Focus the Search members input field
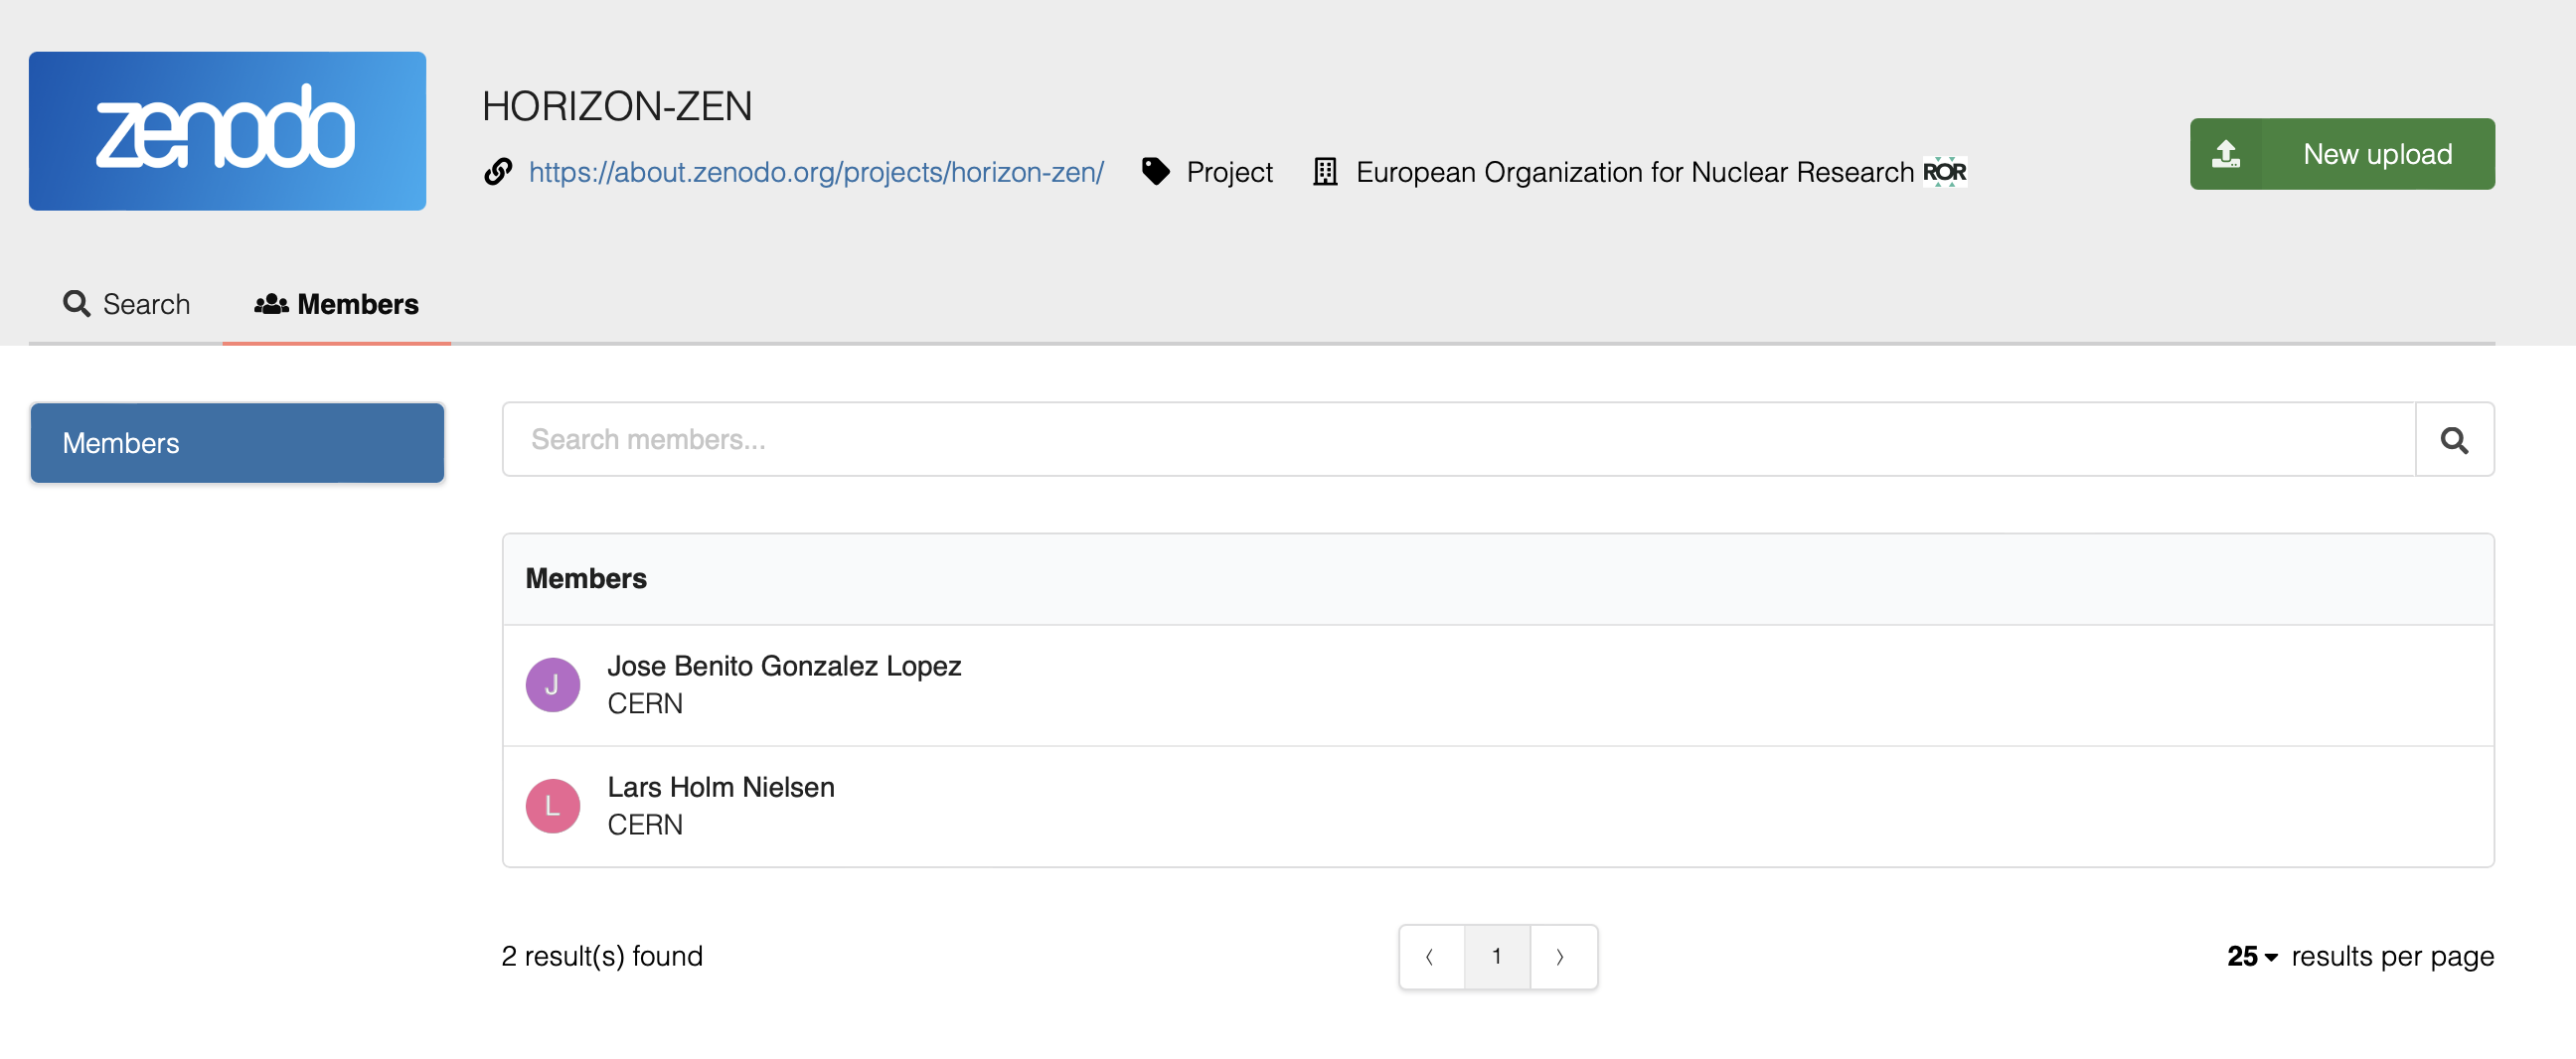 tap(1457, 440)
